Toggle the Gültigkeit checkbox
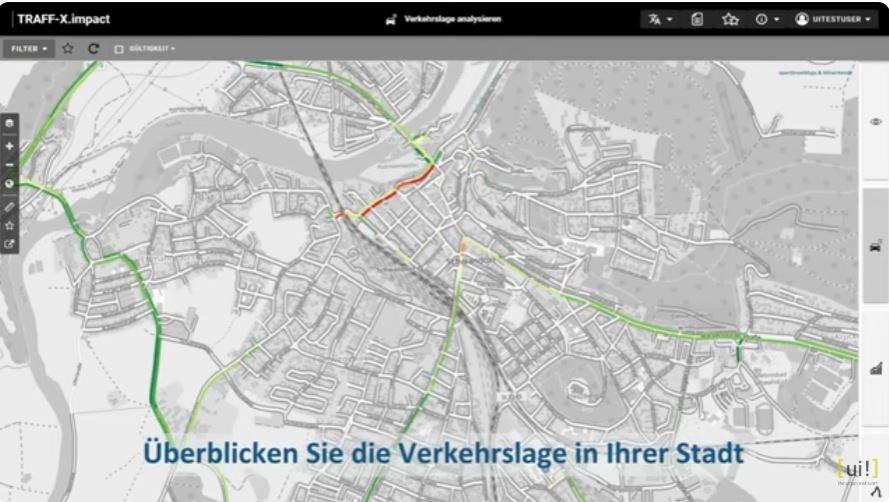Image resolution: width=889 pixels, height=502 pixels. point(119,48)
